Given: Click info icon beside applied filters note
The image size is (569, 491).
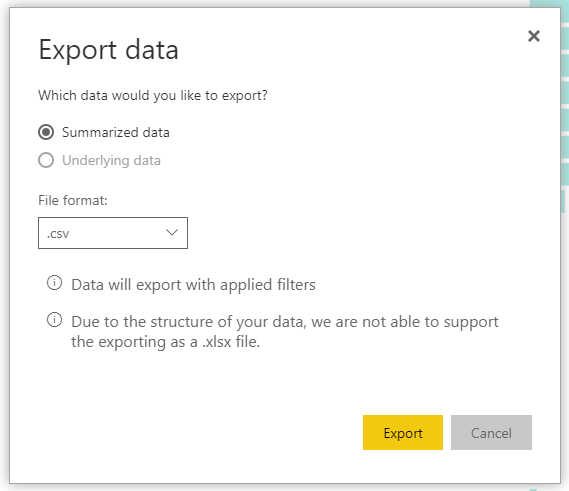Looking at the screenshot, I should (54, 283).
